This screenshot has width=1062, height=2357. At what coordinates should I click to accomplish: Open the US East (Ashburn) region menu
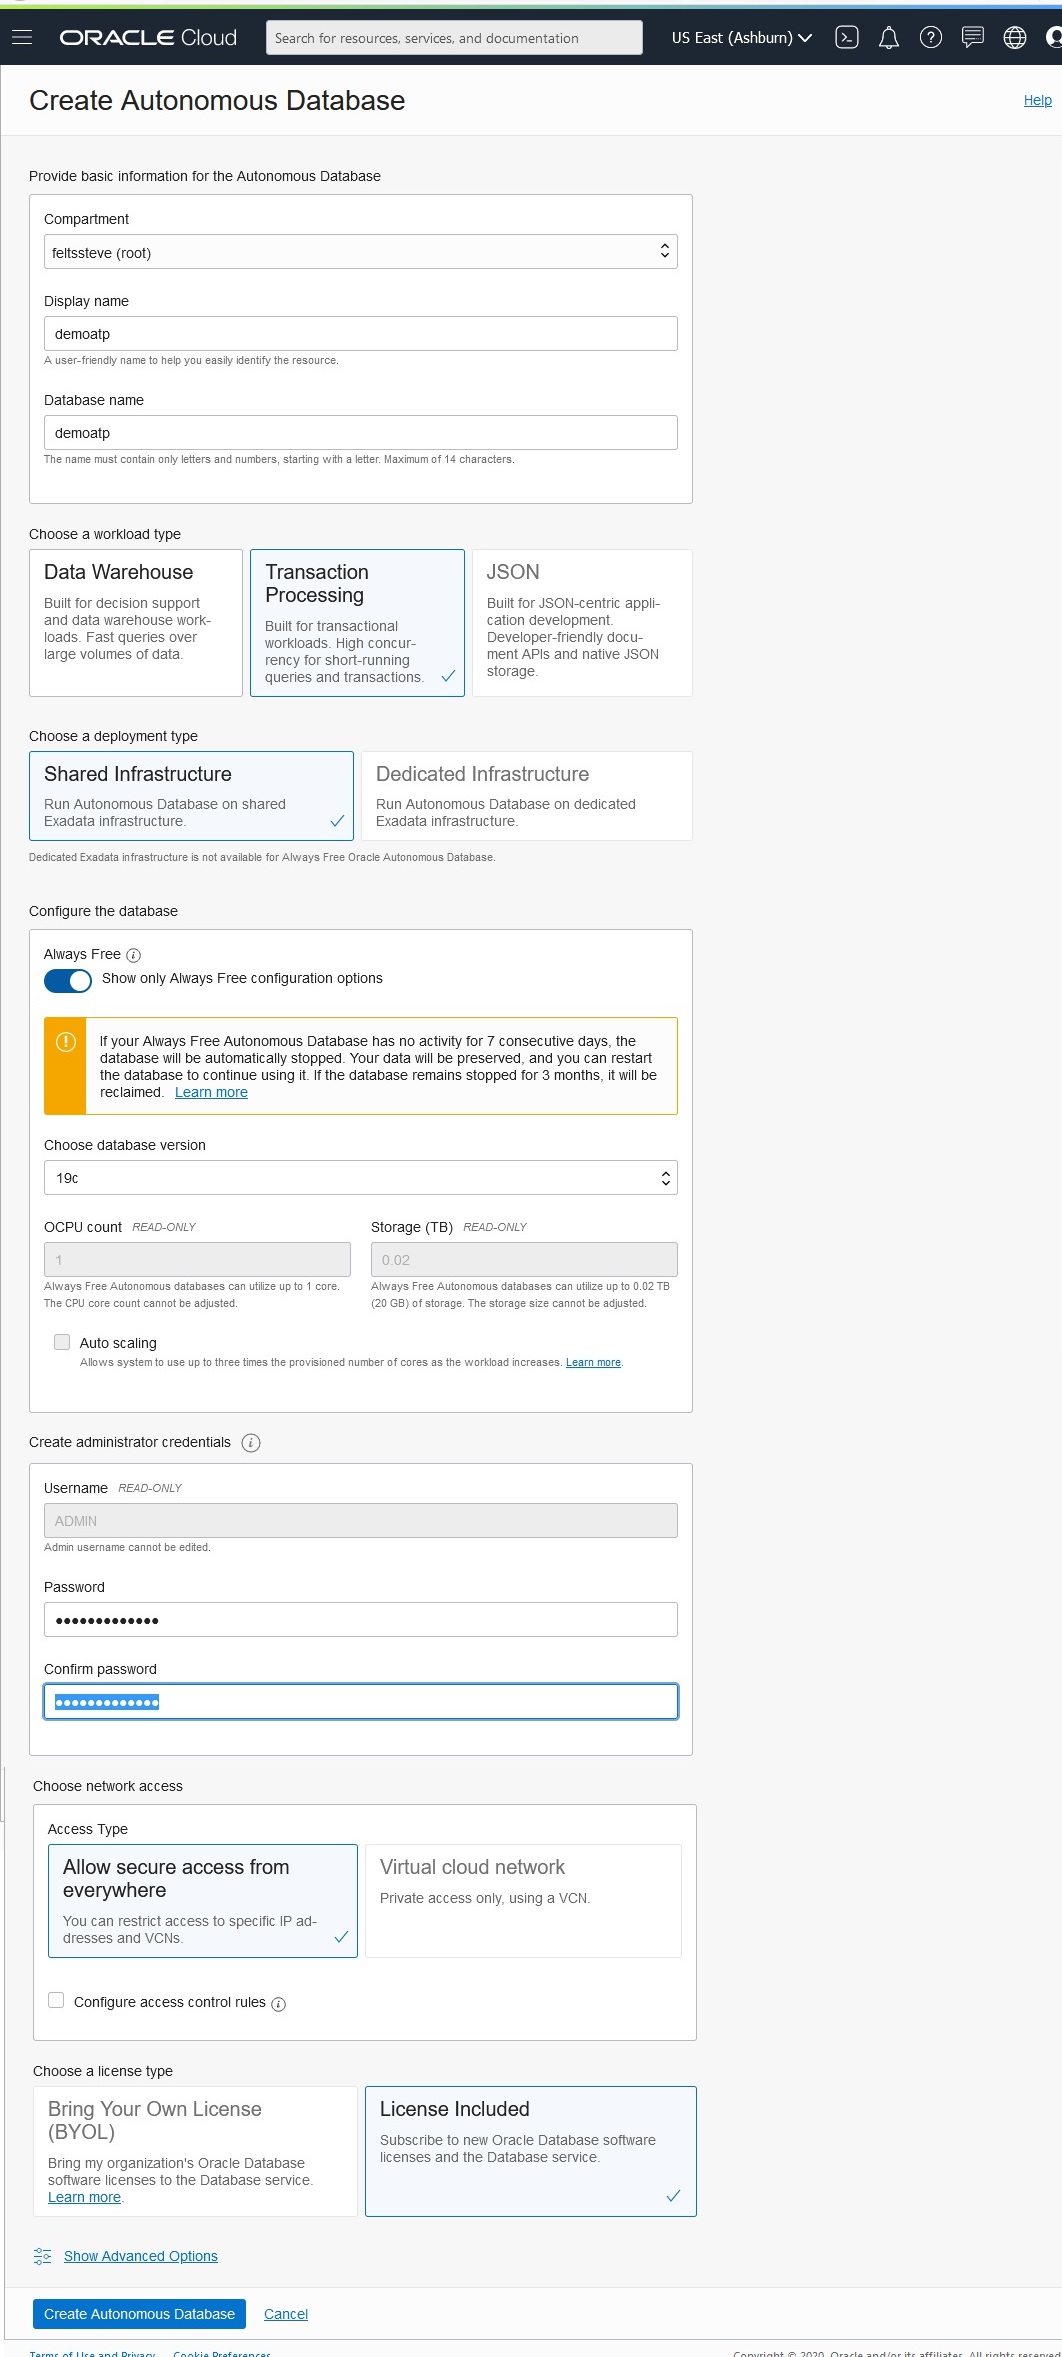coord(741,38)
